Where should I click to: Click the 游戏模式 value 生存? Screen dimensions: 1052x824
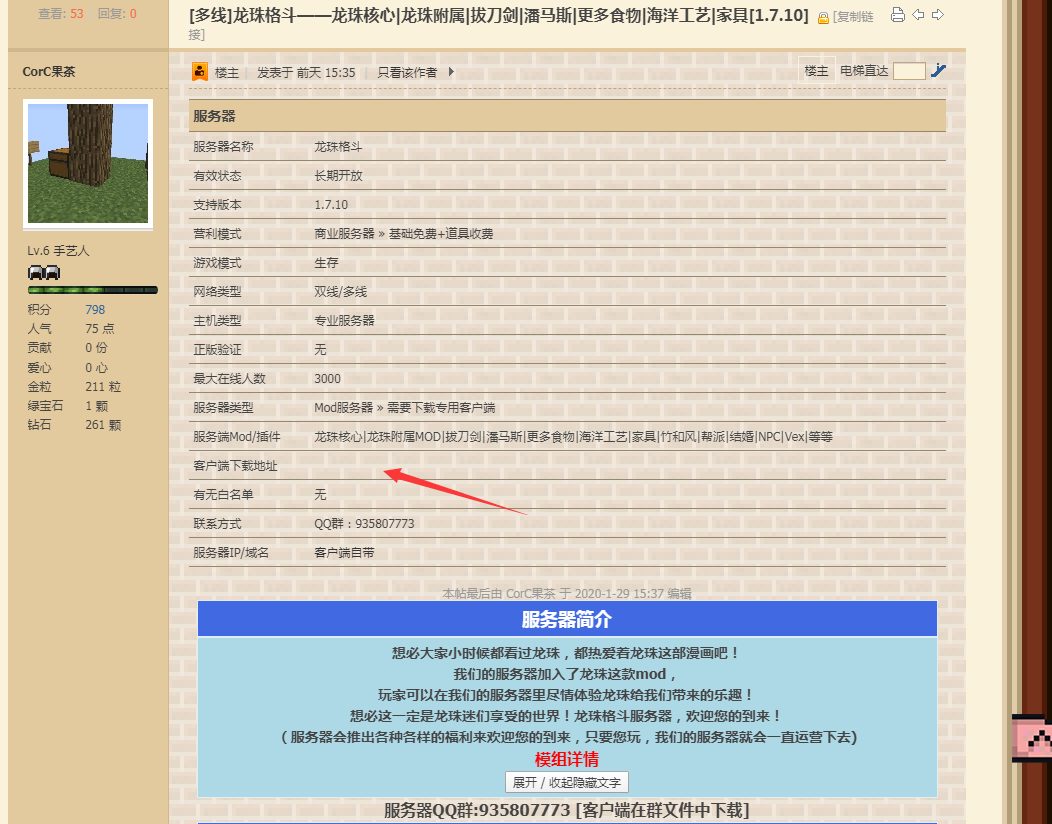click(326, 262)
